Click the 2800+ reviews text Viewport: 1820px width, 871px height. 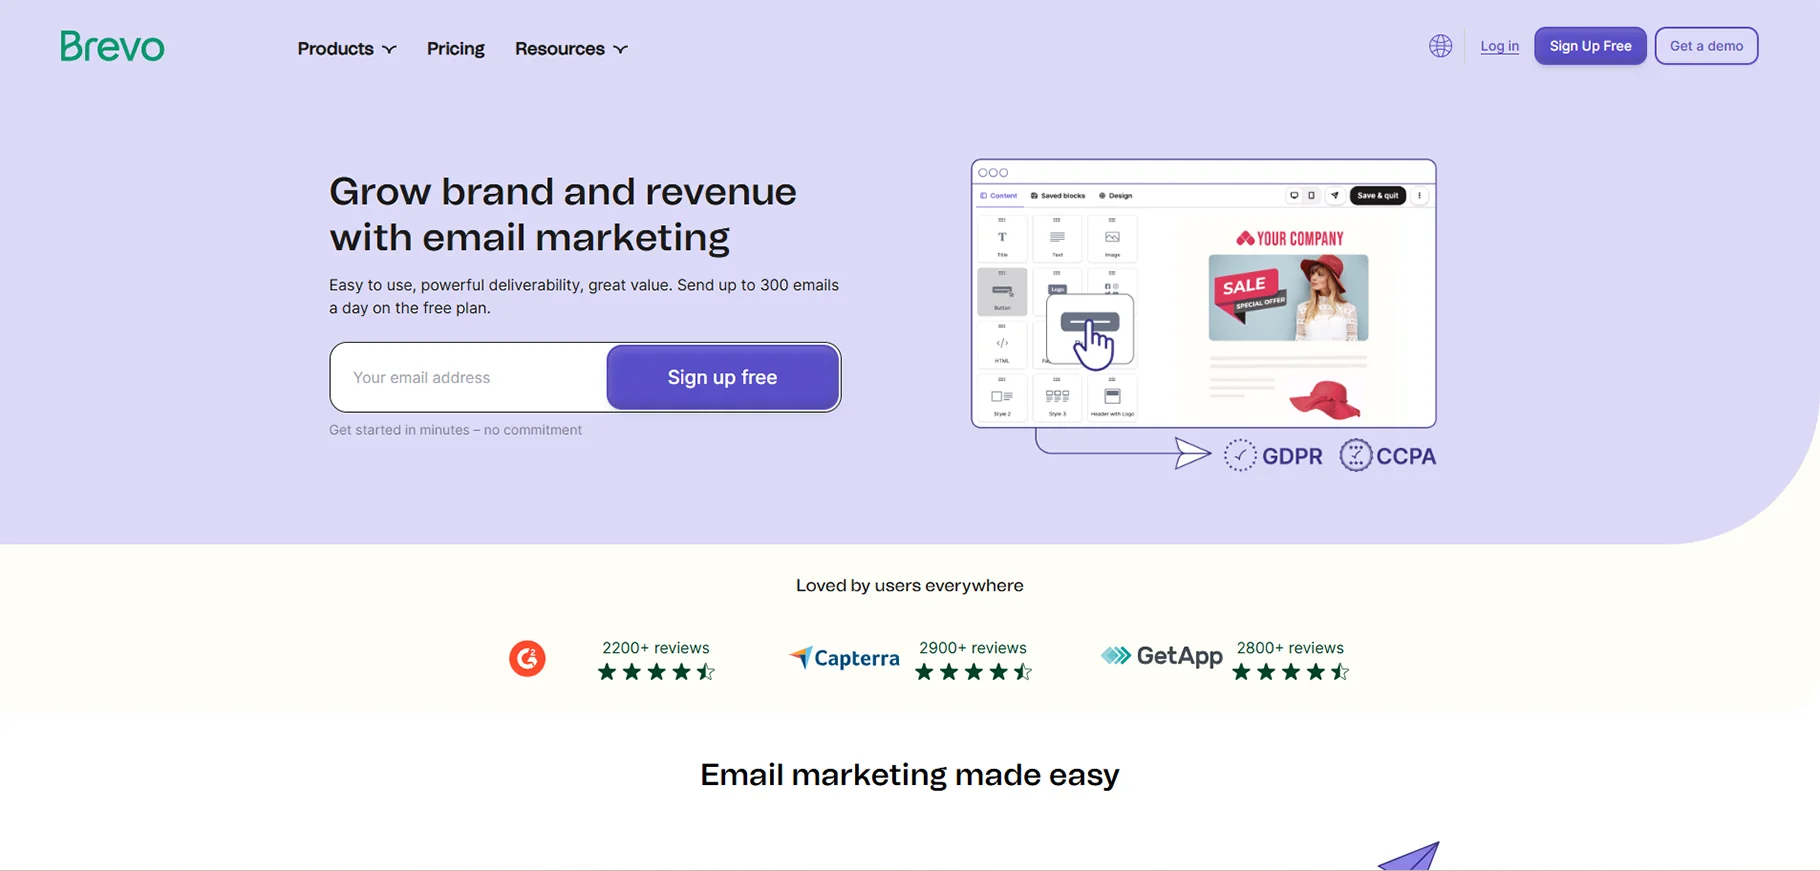(1290, 648)
